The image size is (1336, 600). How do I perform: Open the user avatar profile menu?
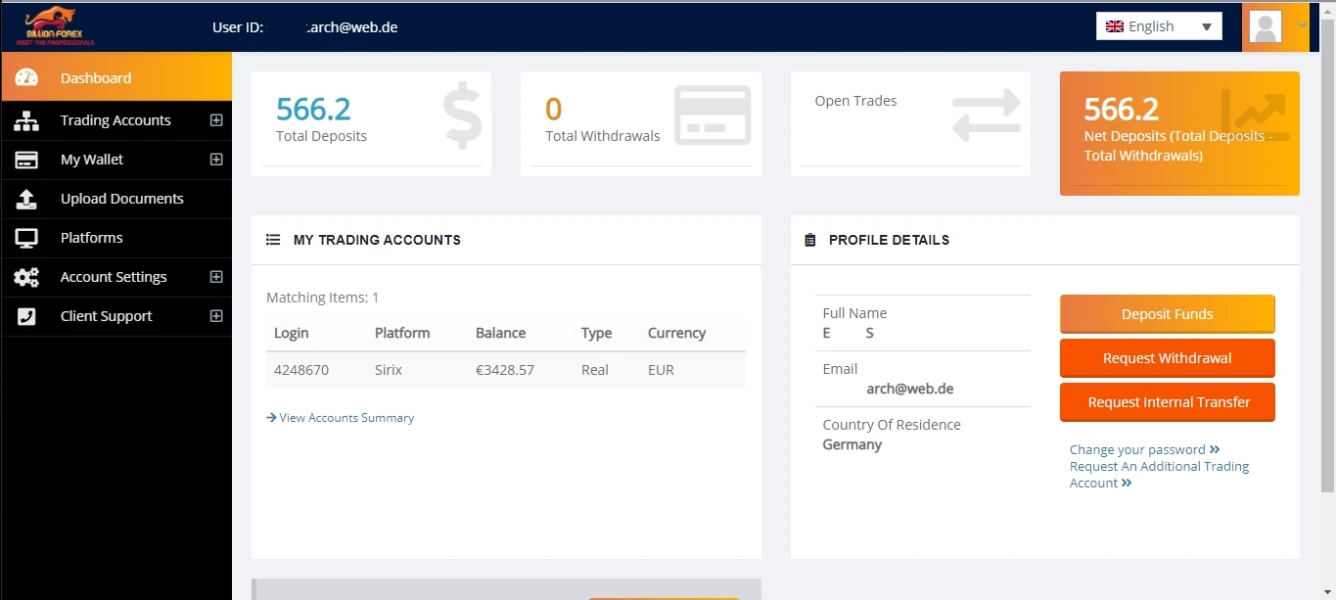point(1266,27)
